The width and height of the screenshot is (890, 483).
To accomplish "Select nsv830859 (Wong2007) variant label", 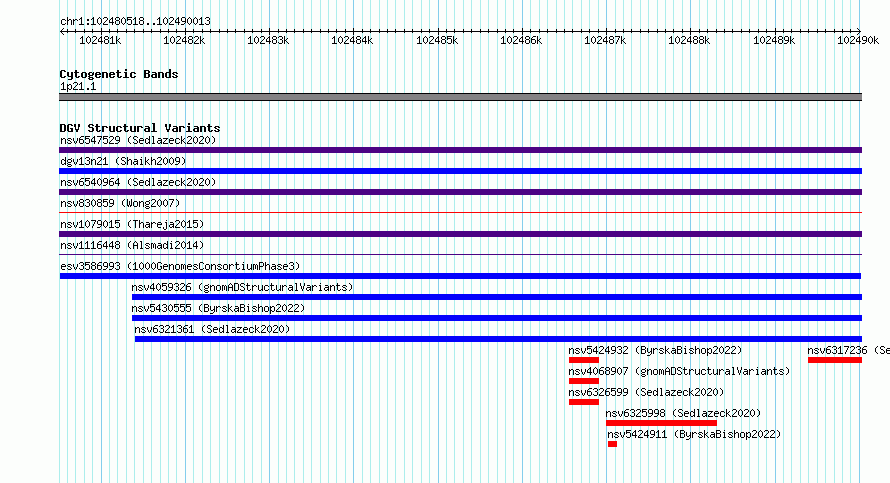I will coord(120,203).
